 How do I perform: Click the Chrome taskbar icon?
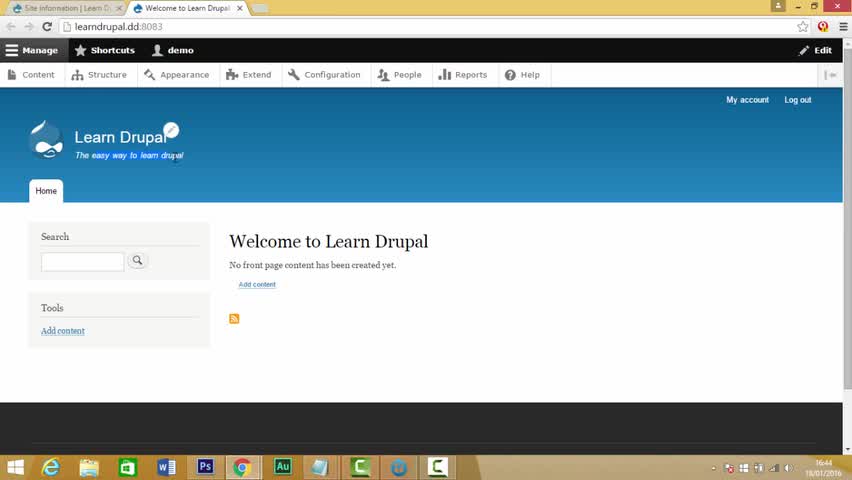pyautogui.click(x=242, y=467)
